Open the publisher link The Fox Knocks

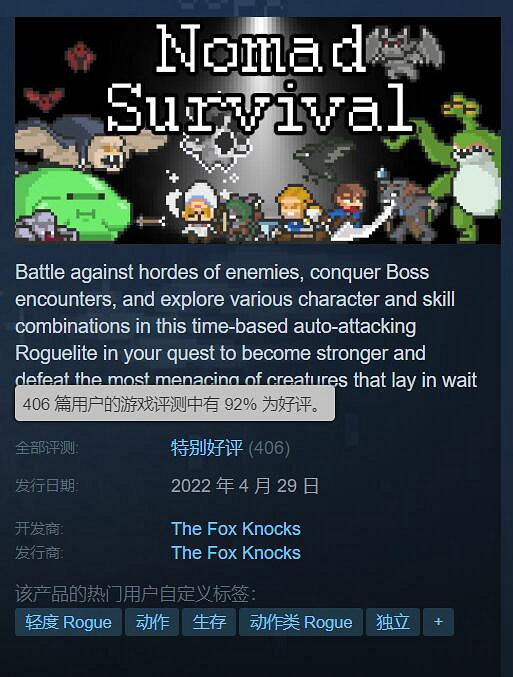click(x=236, y=553)
